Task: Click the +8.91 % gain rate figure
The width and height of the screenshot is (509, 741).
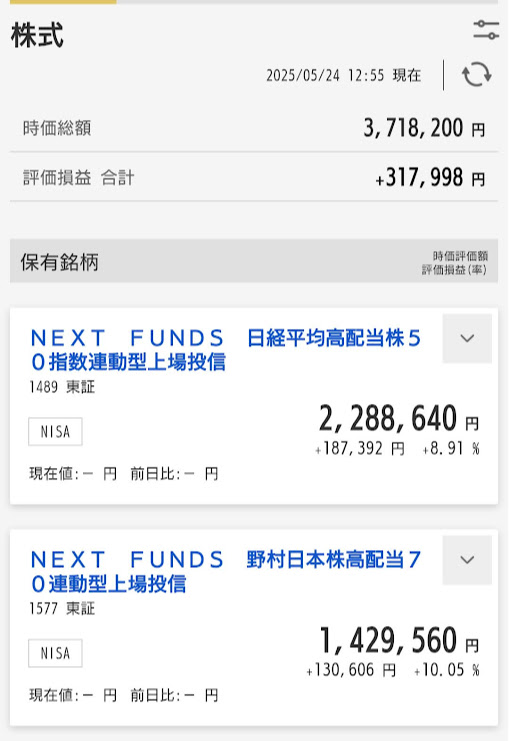Action: click(451, 448)
